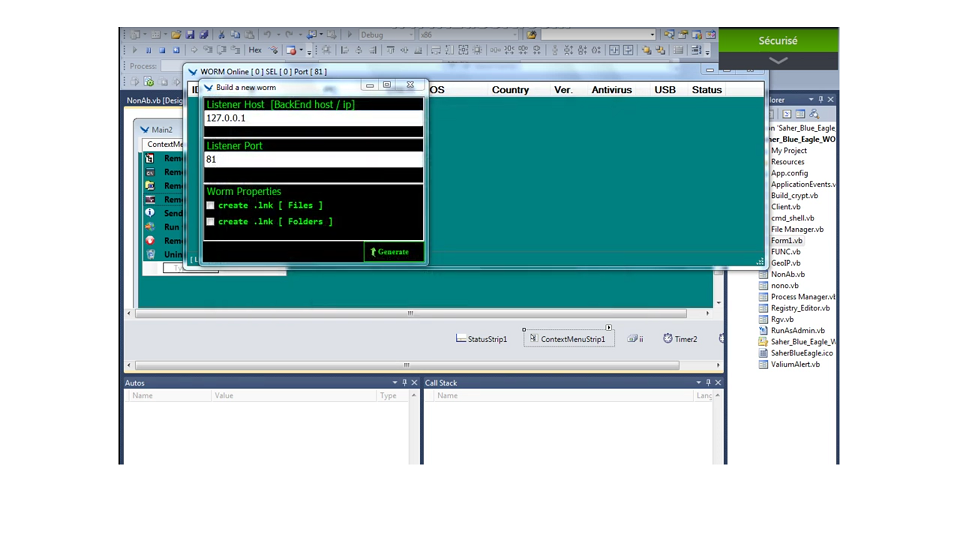960x540 pixels.
Task: Select App.config in Solution Explorer
Action: click(789, 173)
